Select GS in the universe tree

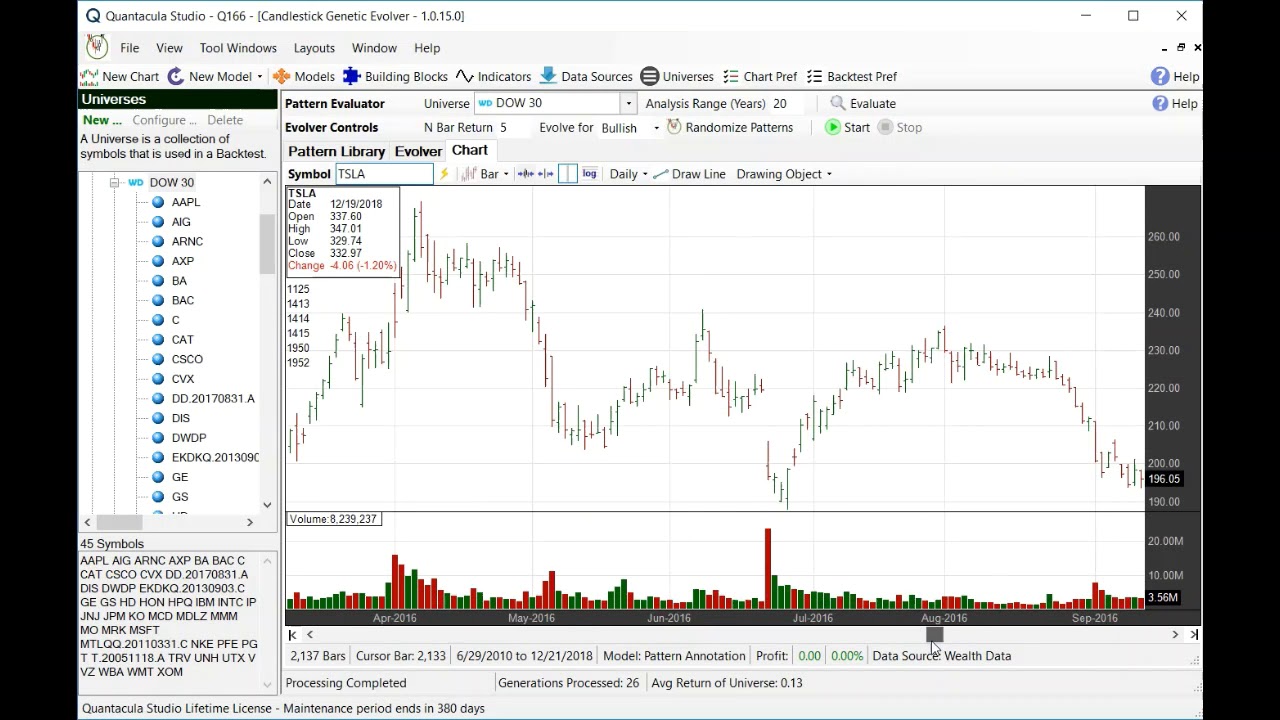180,497
